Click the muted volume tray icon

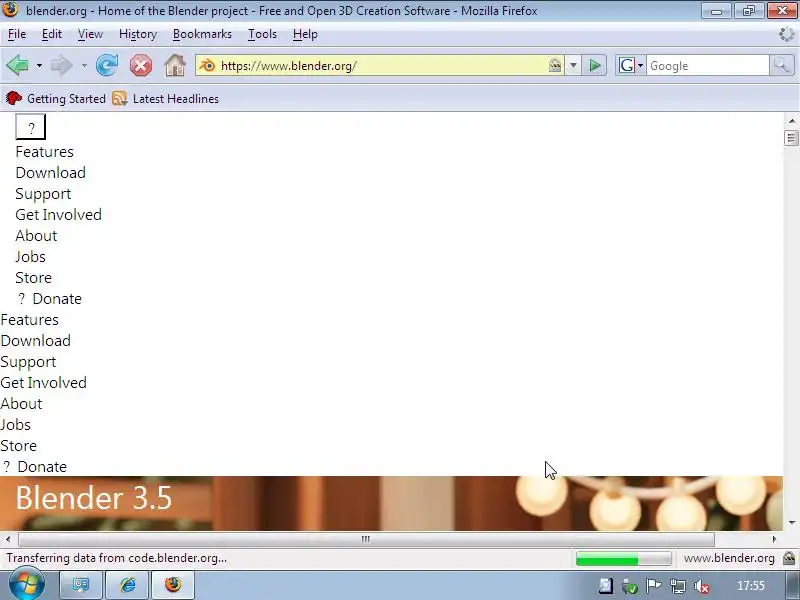702,586
